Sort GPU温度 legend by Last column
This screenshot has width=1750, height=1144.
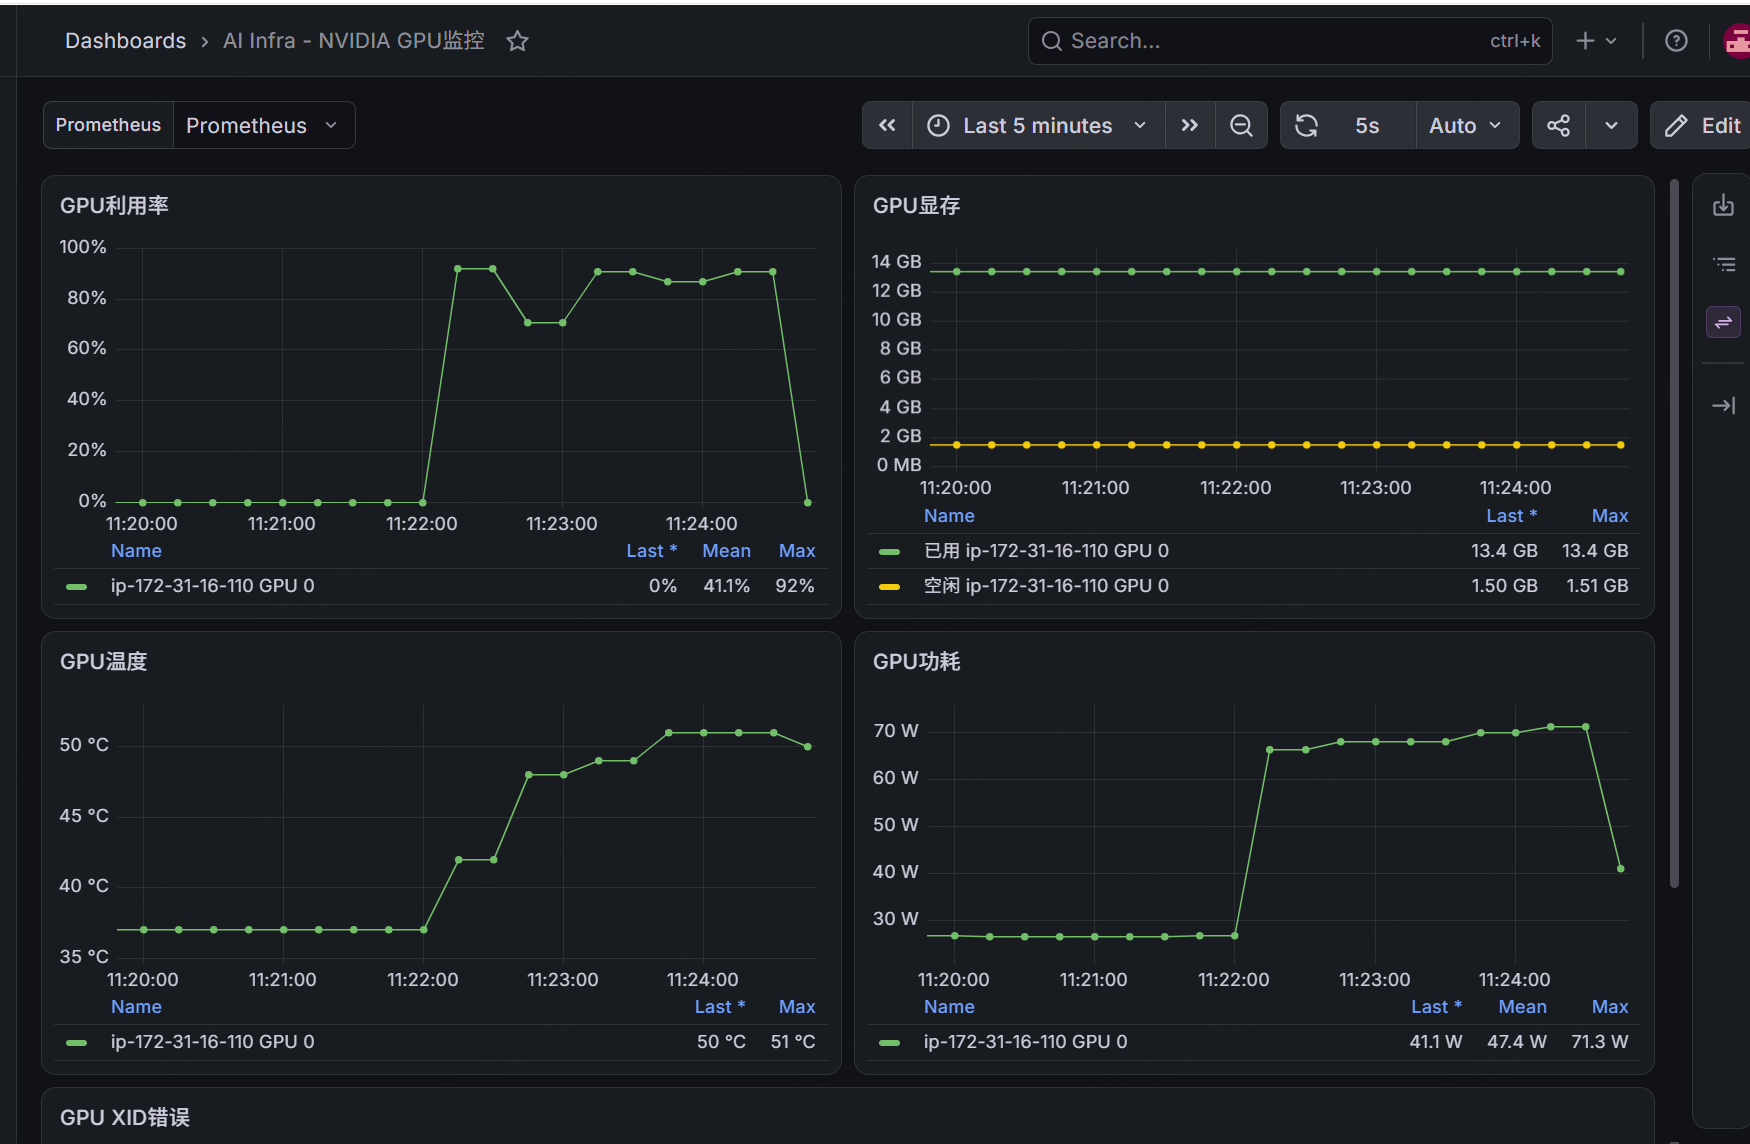coord(720,1007)
